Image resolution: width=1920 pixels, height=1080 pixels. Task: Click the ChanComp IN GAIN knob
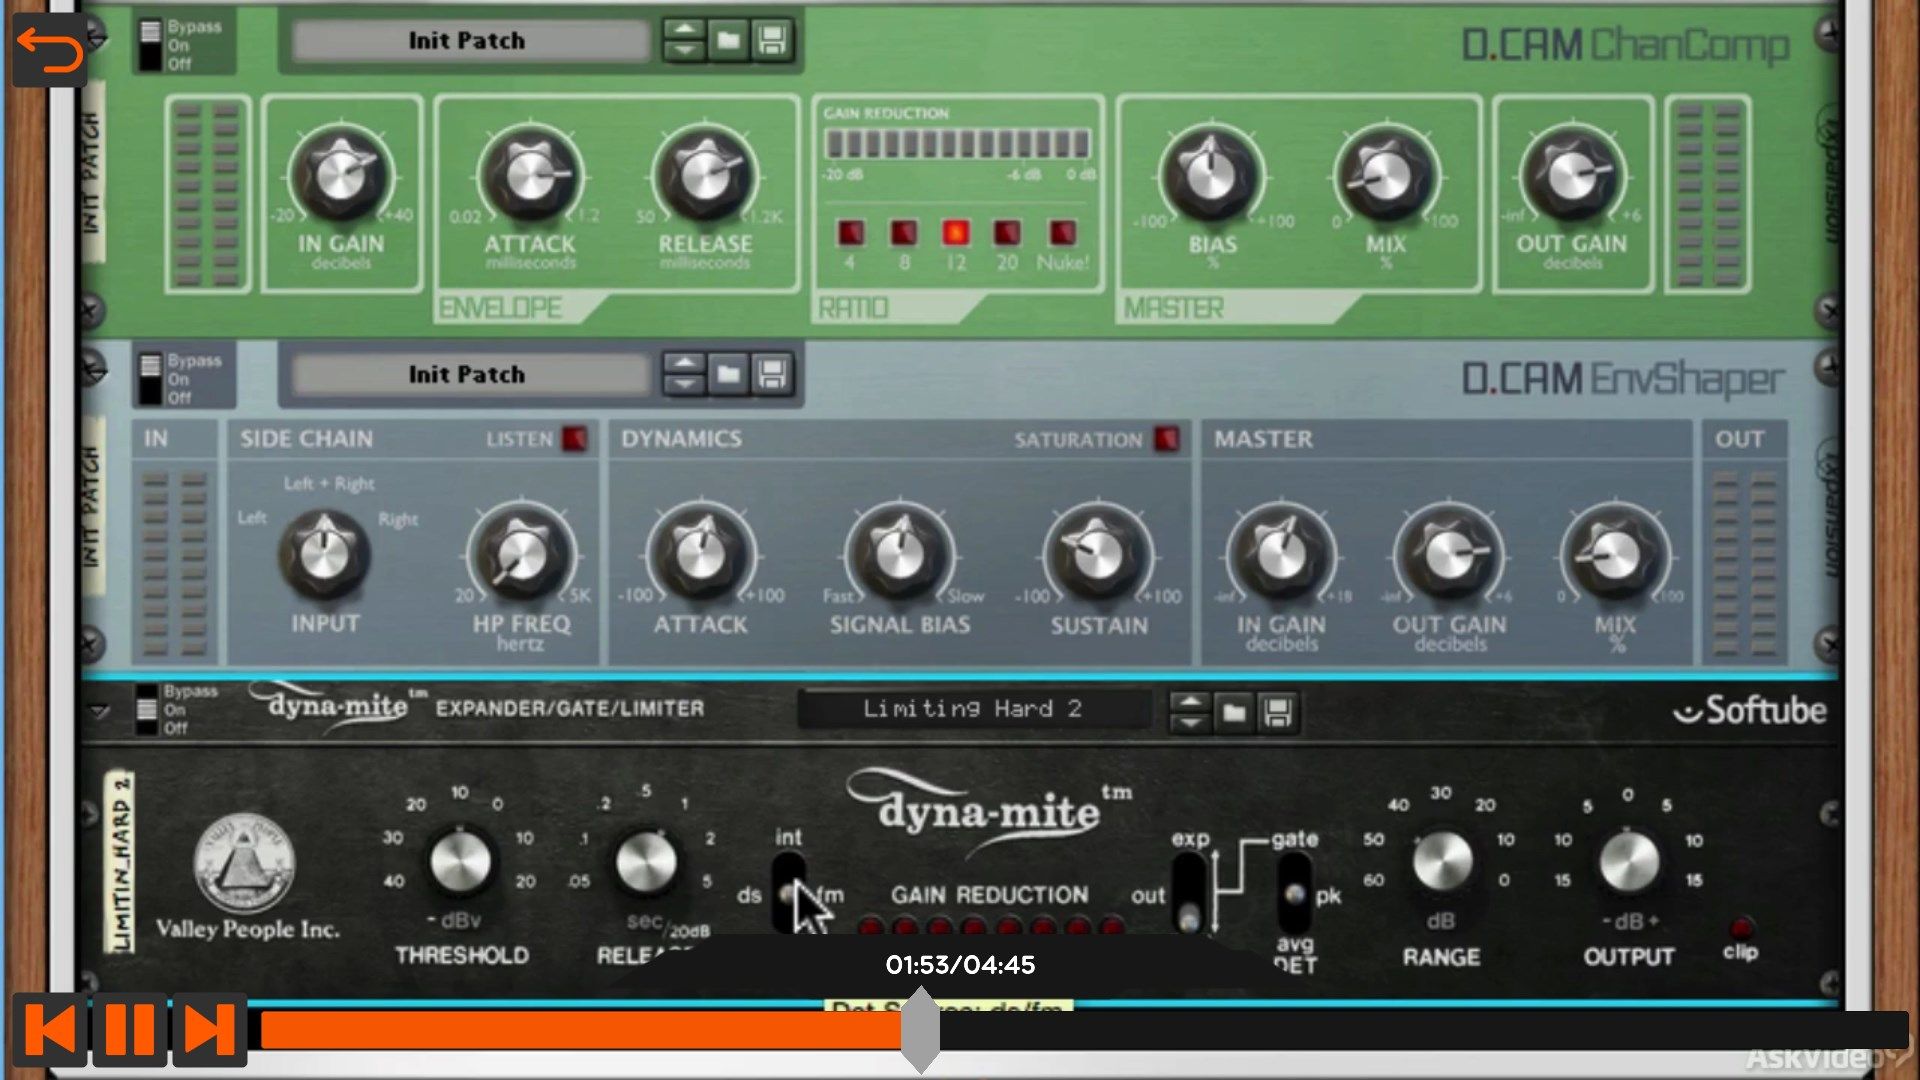[341, 176]
